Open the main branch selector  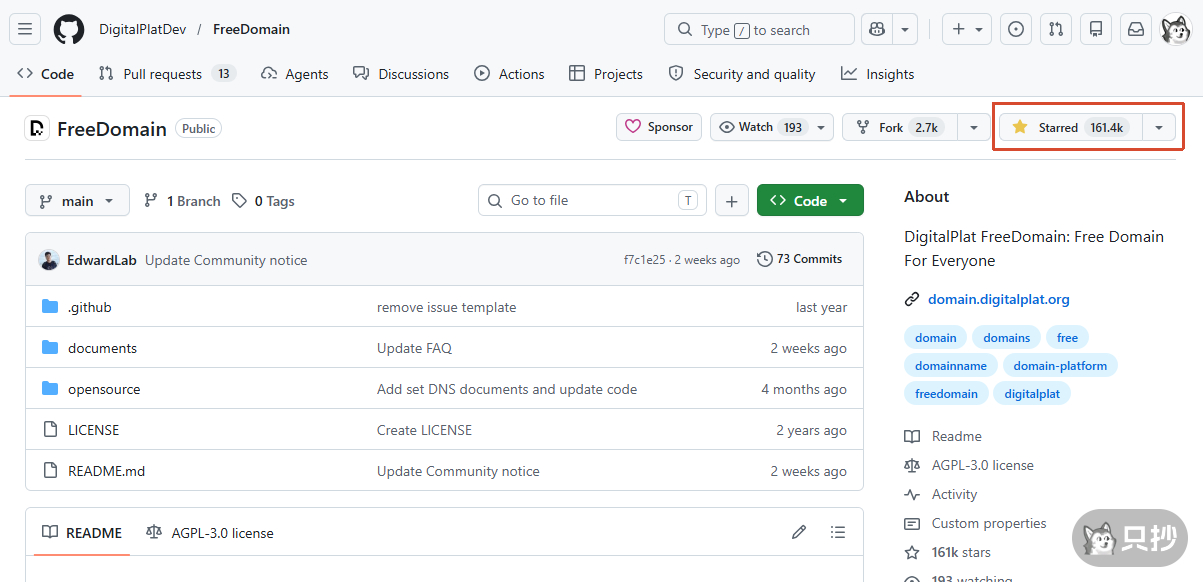pos(77,201)
